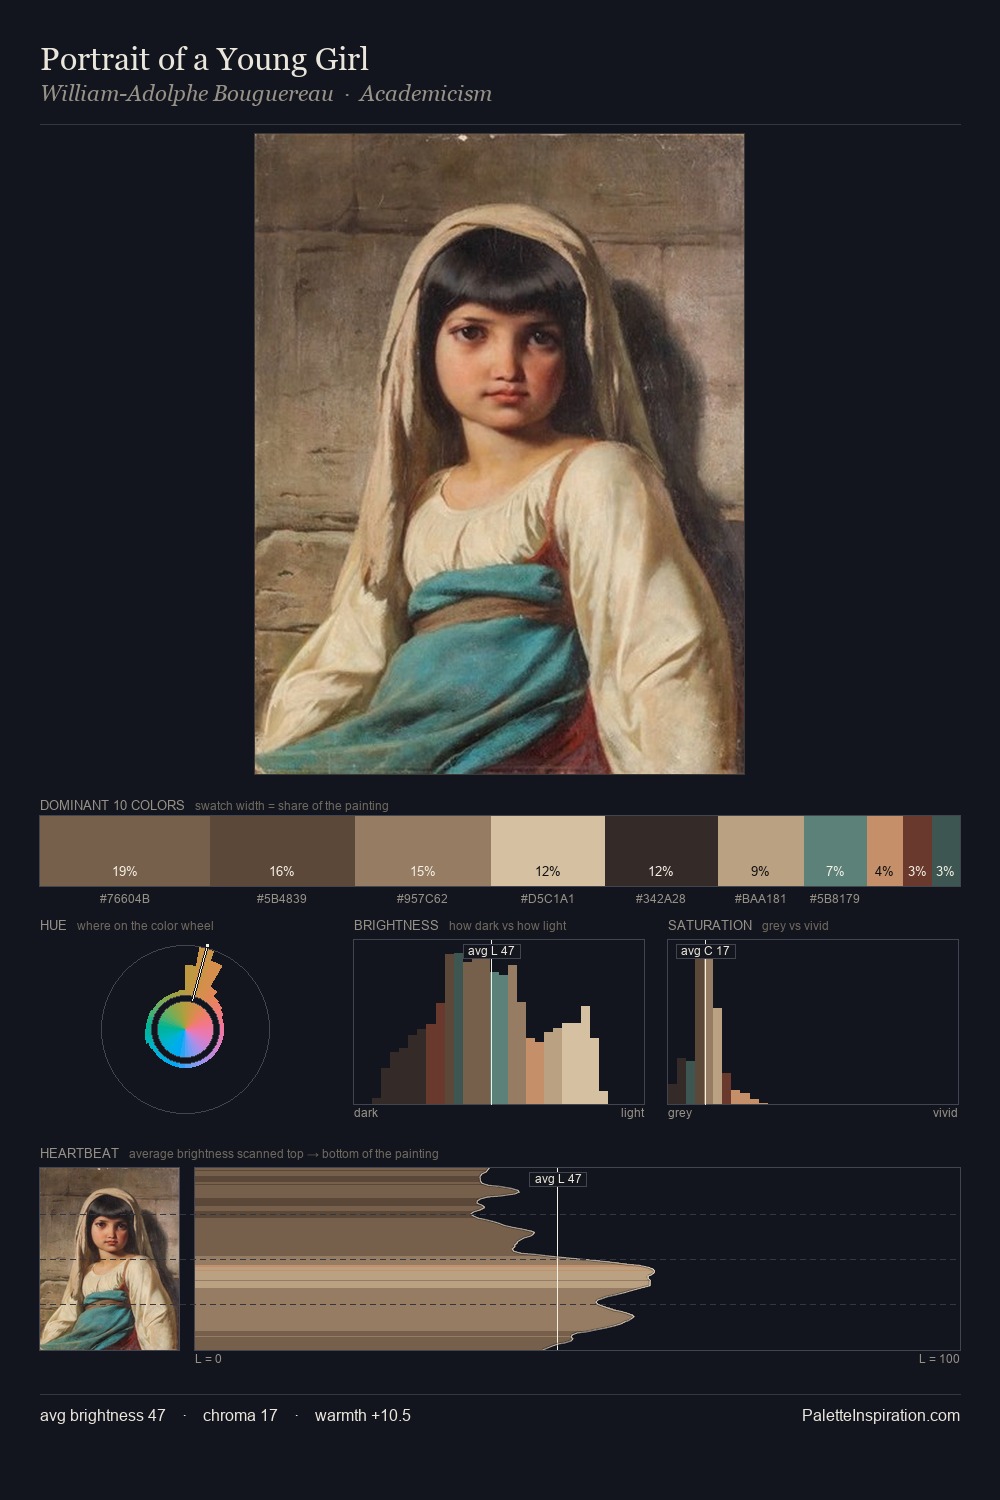The height and width of the screenshot is (1500, 1000).
Task: Click the 4% peach color swatch
Action: pos(885,851)
